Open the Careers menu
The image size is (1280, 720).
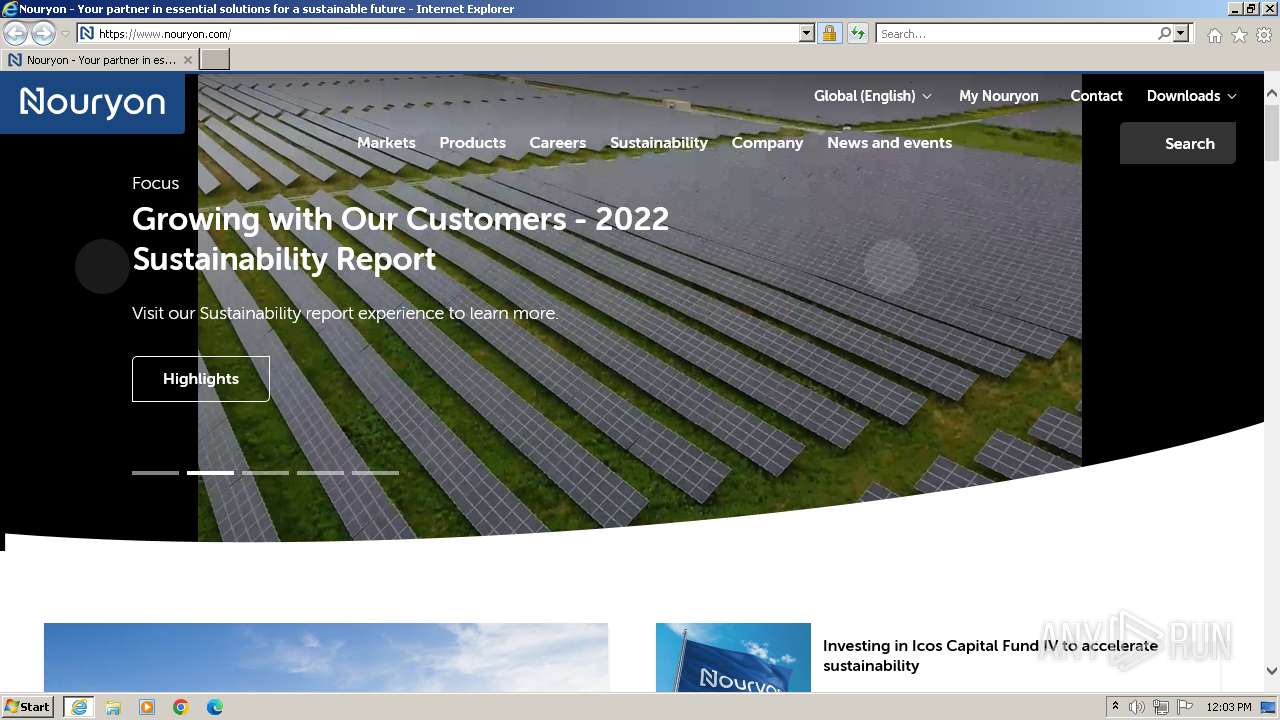click(x=557, y=143)
